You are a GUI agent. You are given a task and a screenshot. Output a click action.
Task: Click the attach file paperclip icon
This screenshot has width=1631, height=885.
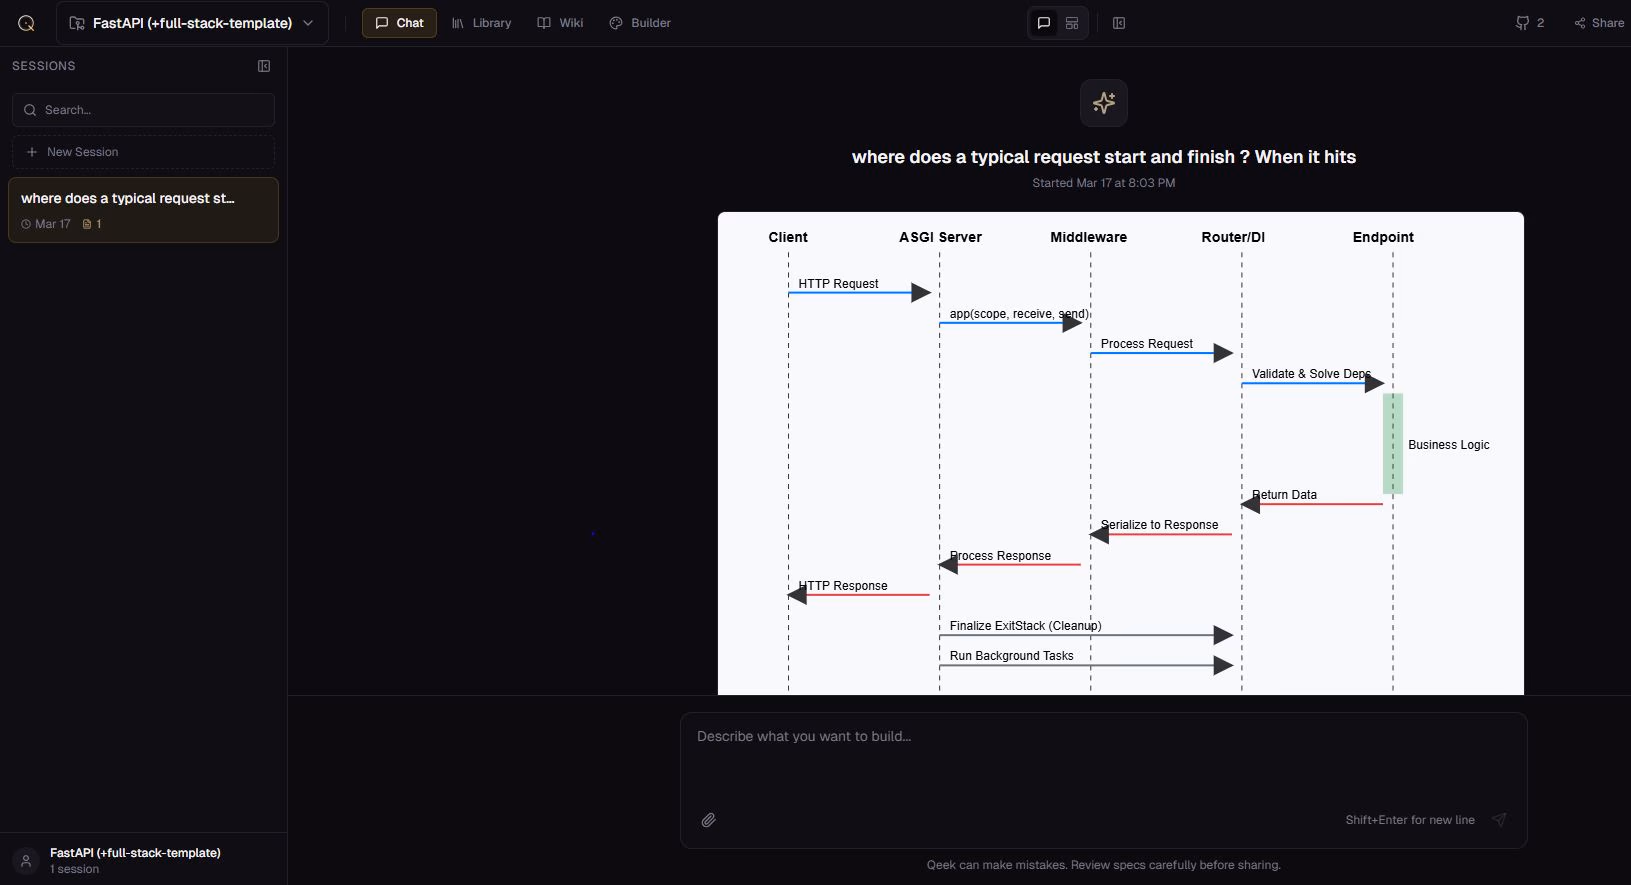(x=708, y=820)
